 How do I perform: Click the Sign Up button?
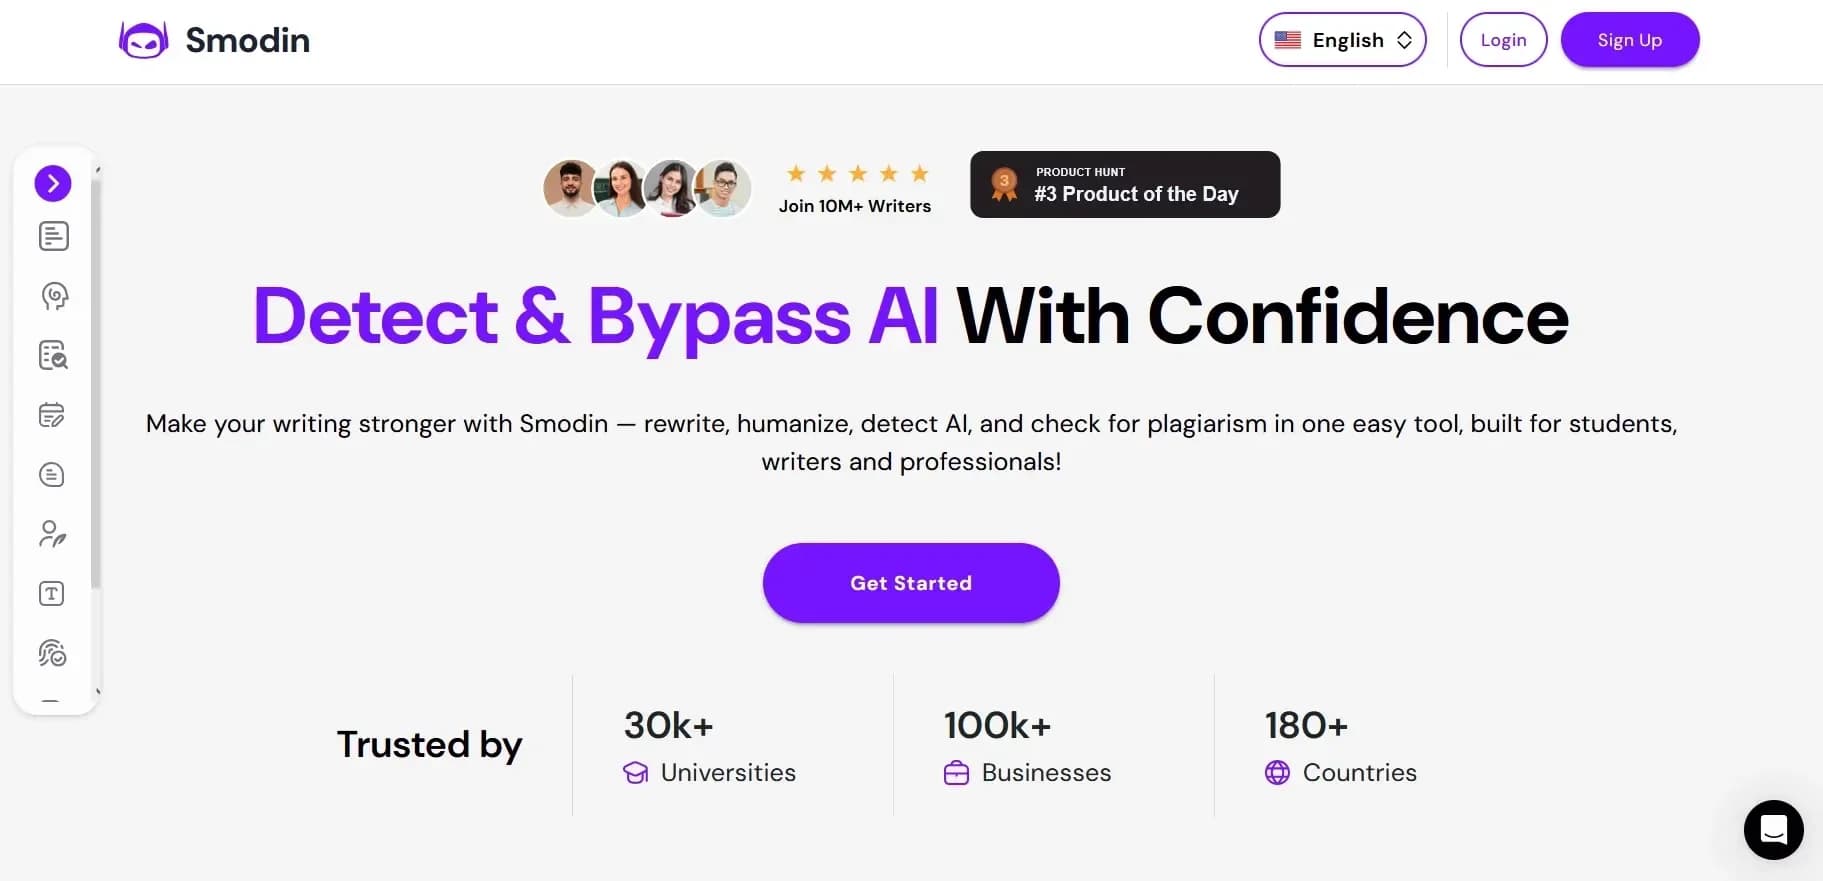(x=1628, y=40)
